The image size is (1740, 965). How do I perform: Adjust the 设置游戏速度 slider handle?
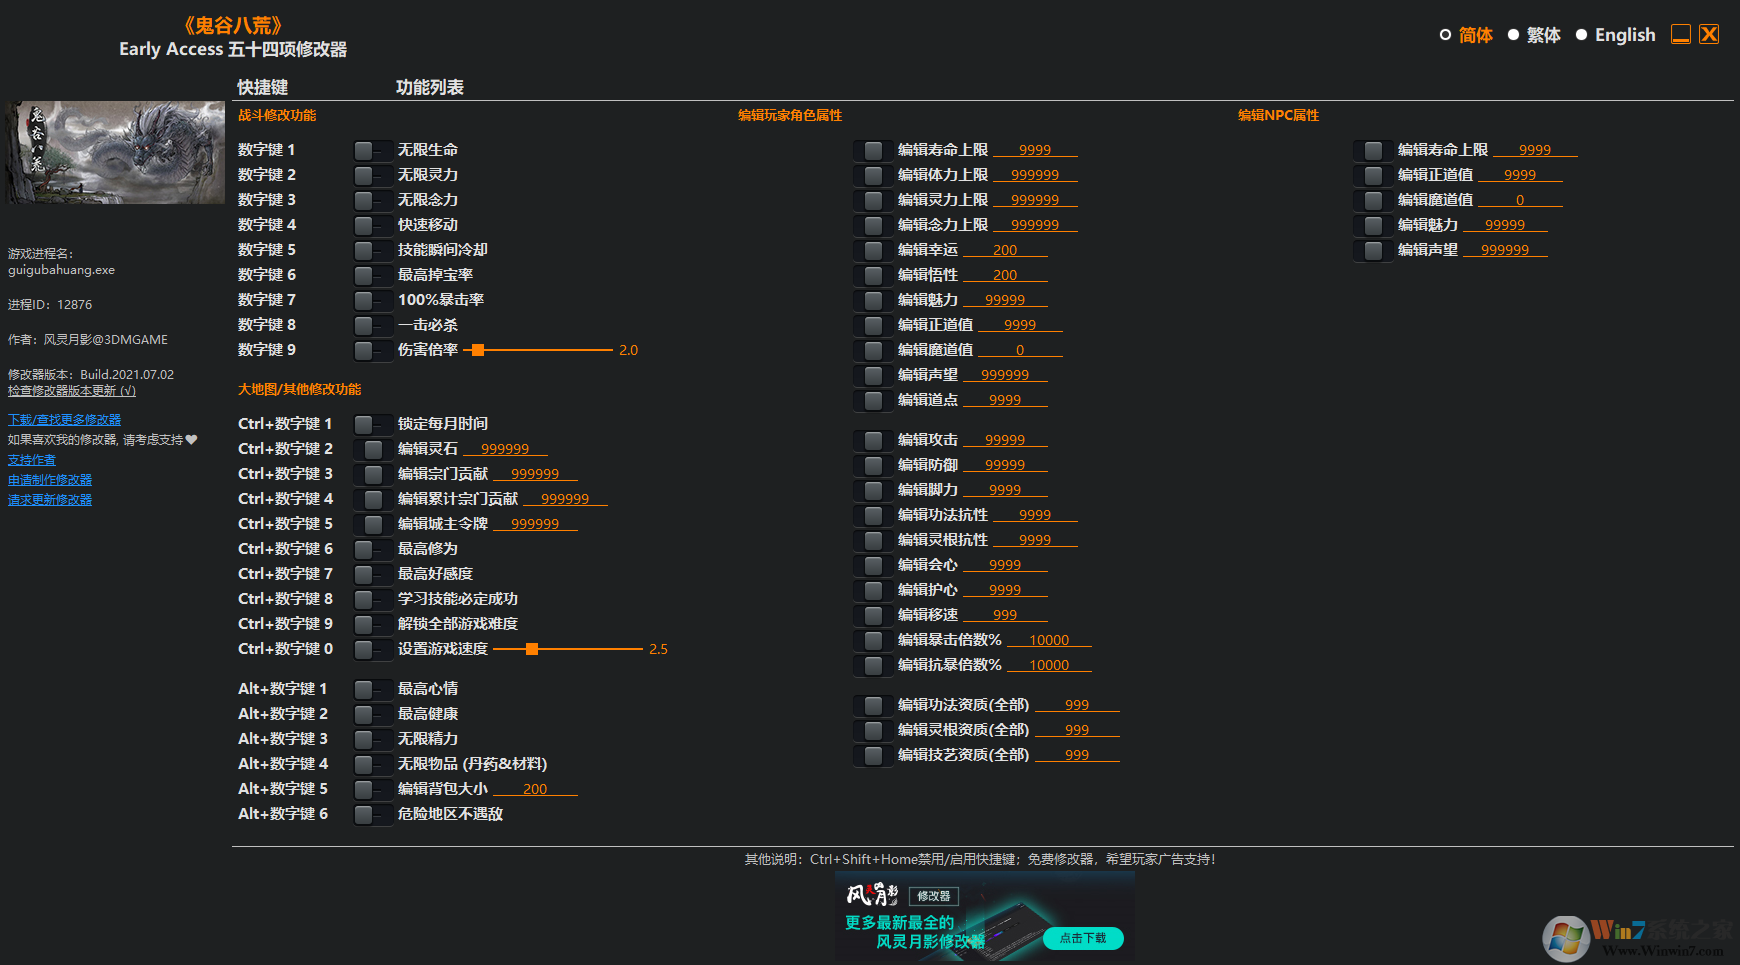pyautogui.click(x=532, y=649)
